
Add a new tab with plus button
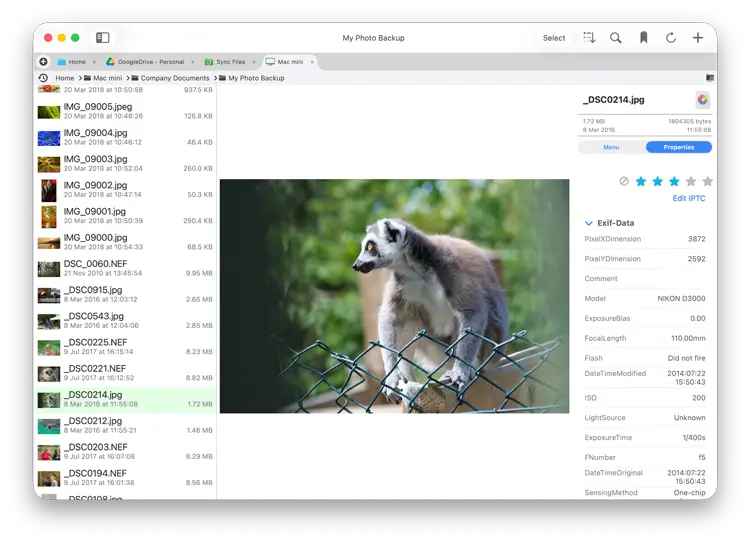(x=43, y=62)
